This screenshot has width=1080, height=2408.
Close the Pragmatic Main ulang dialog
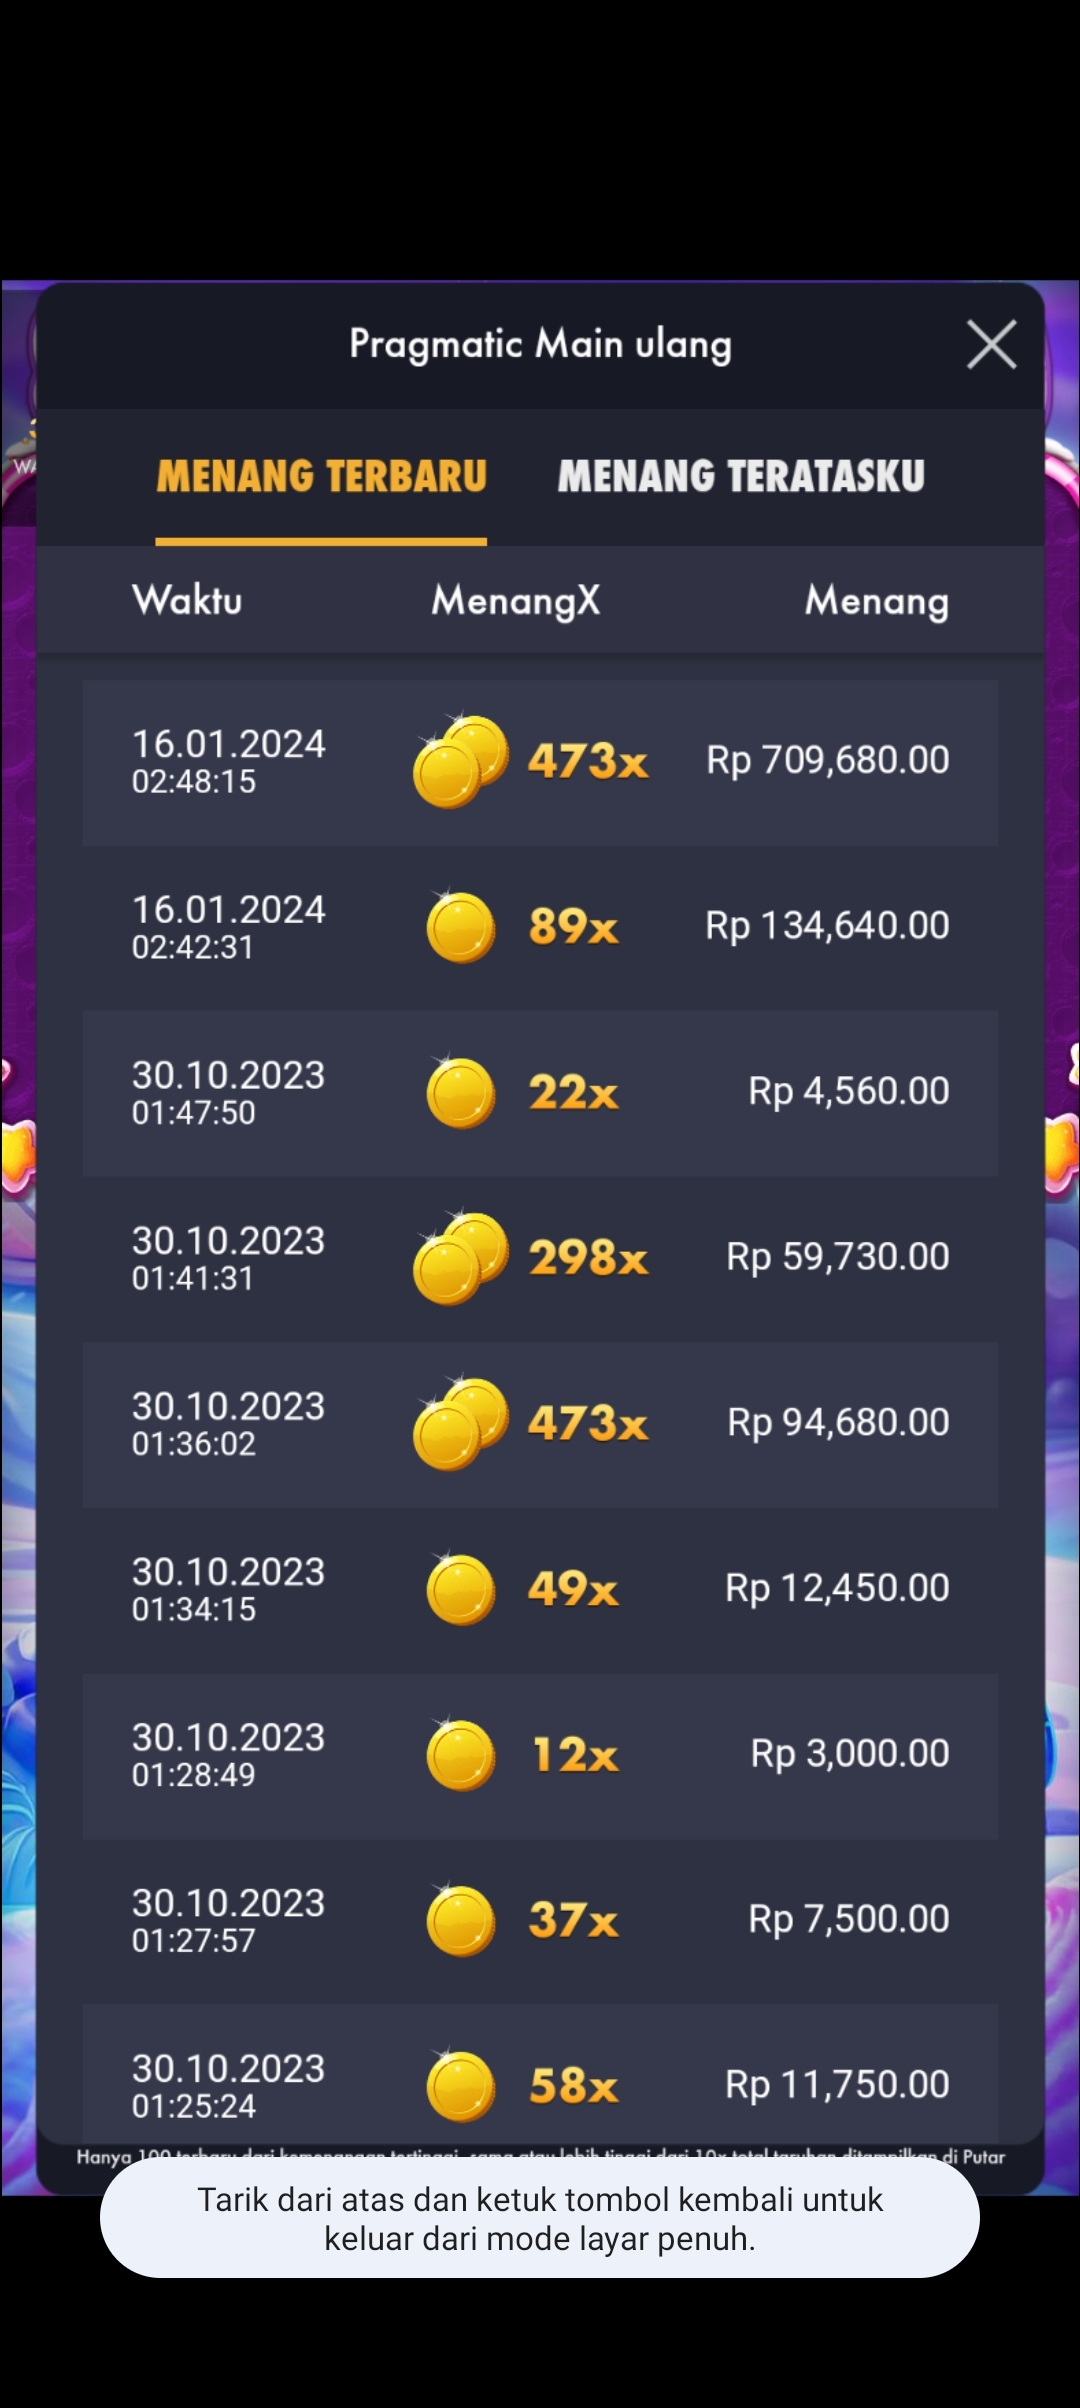pos(991,345)
